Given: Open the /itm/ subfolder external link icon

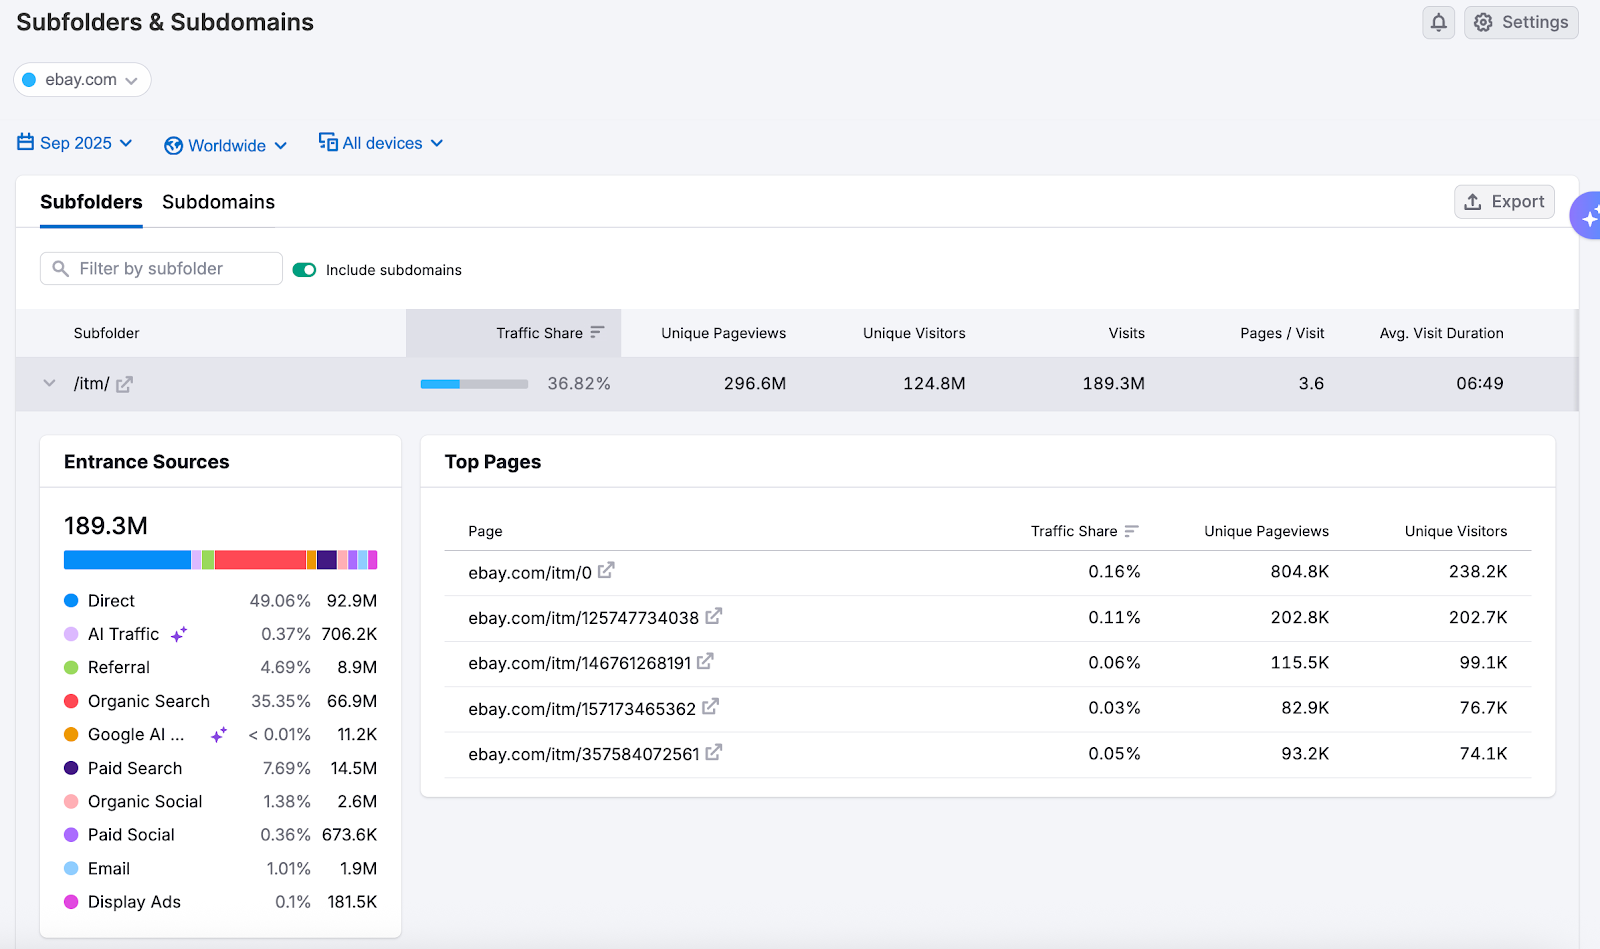Looking at the screenshot, I should pos(124,383).
